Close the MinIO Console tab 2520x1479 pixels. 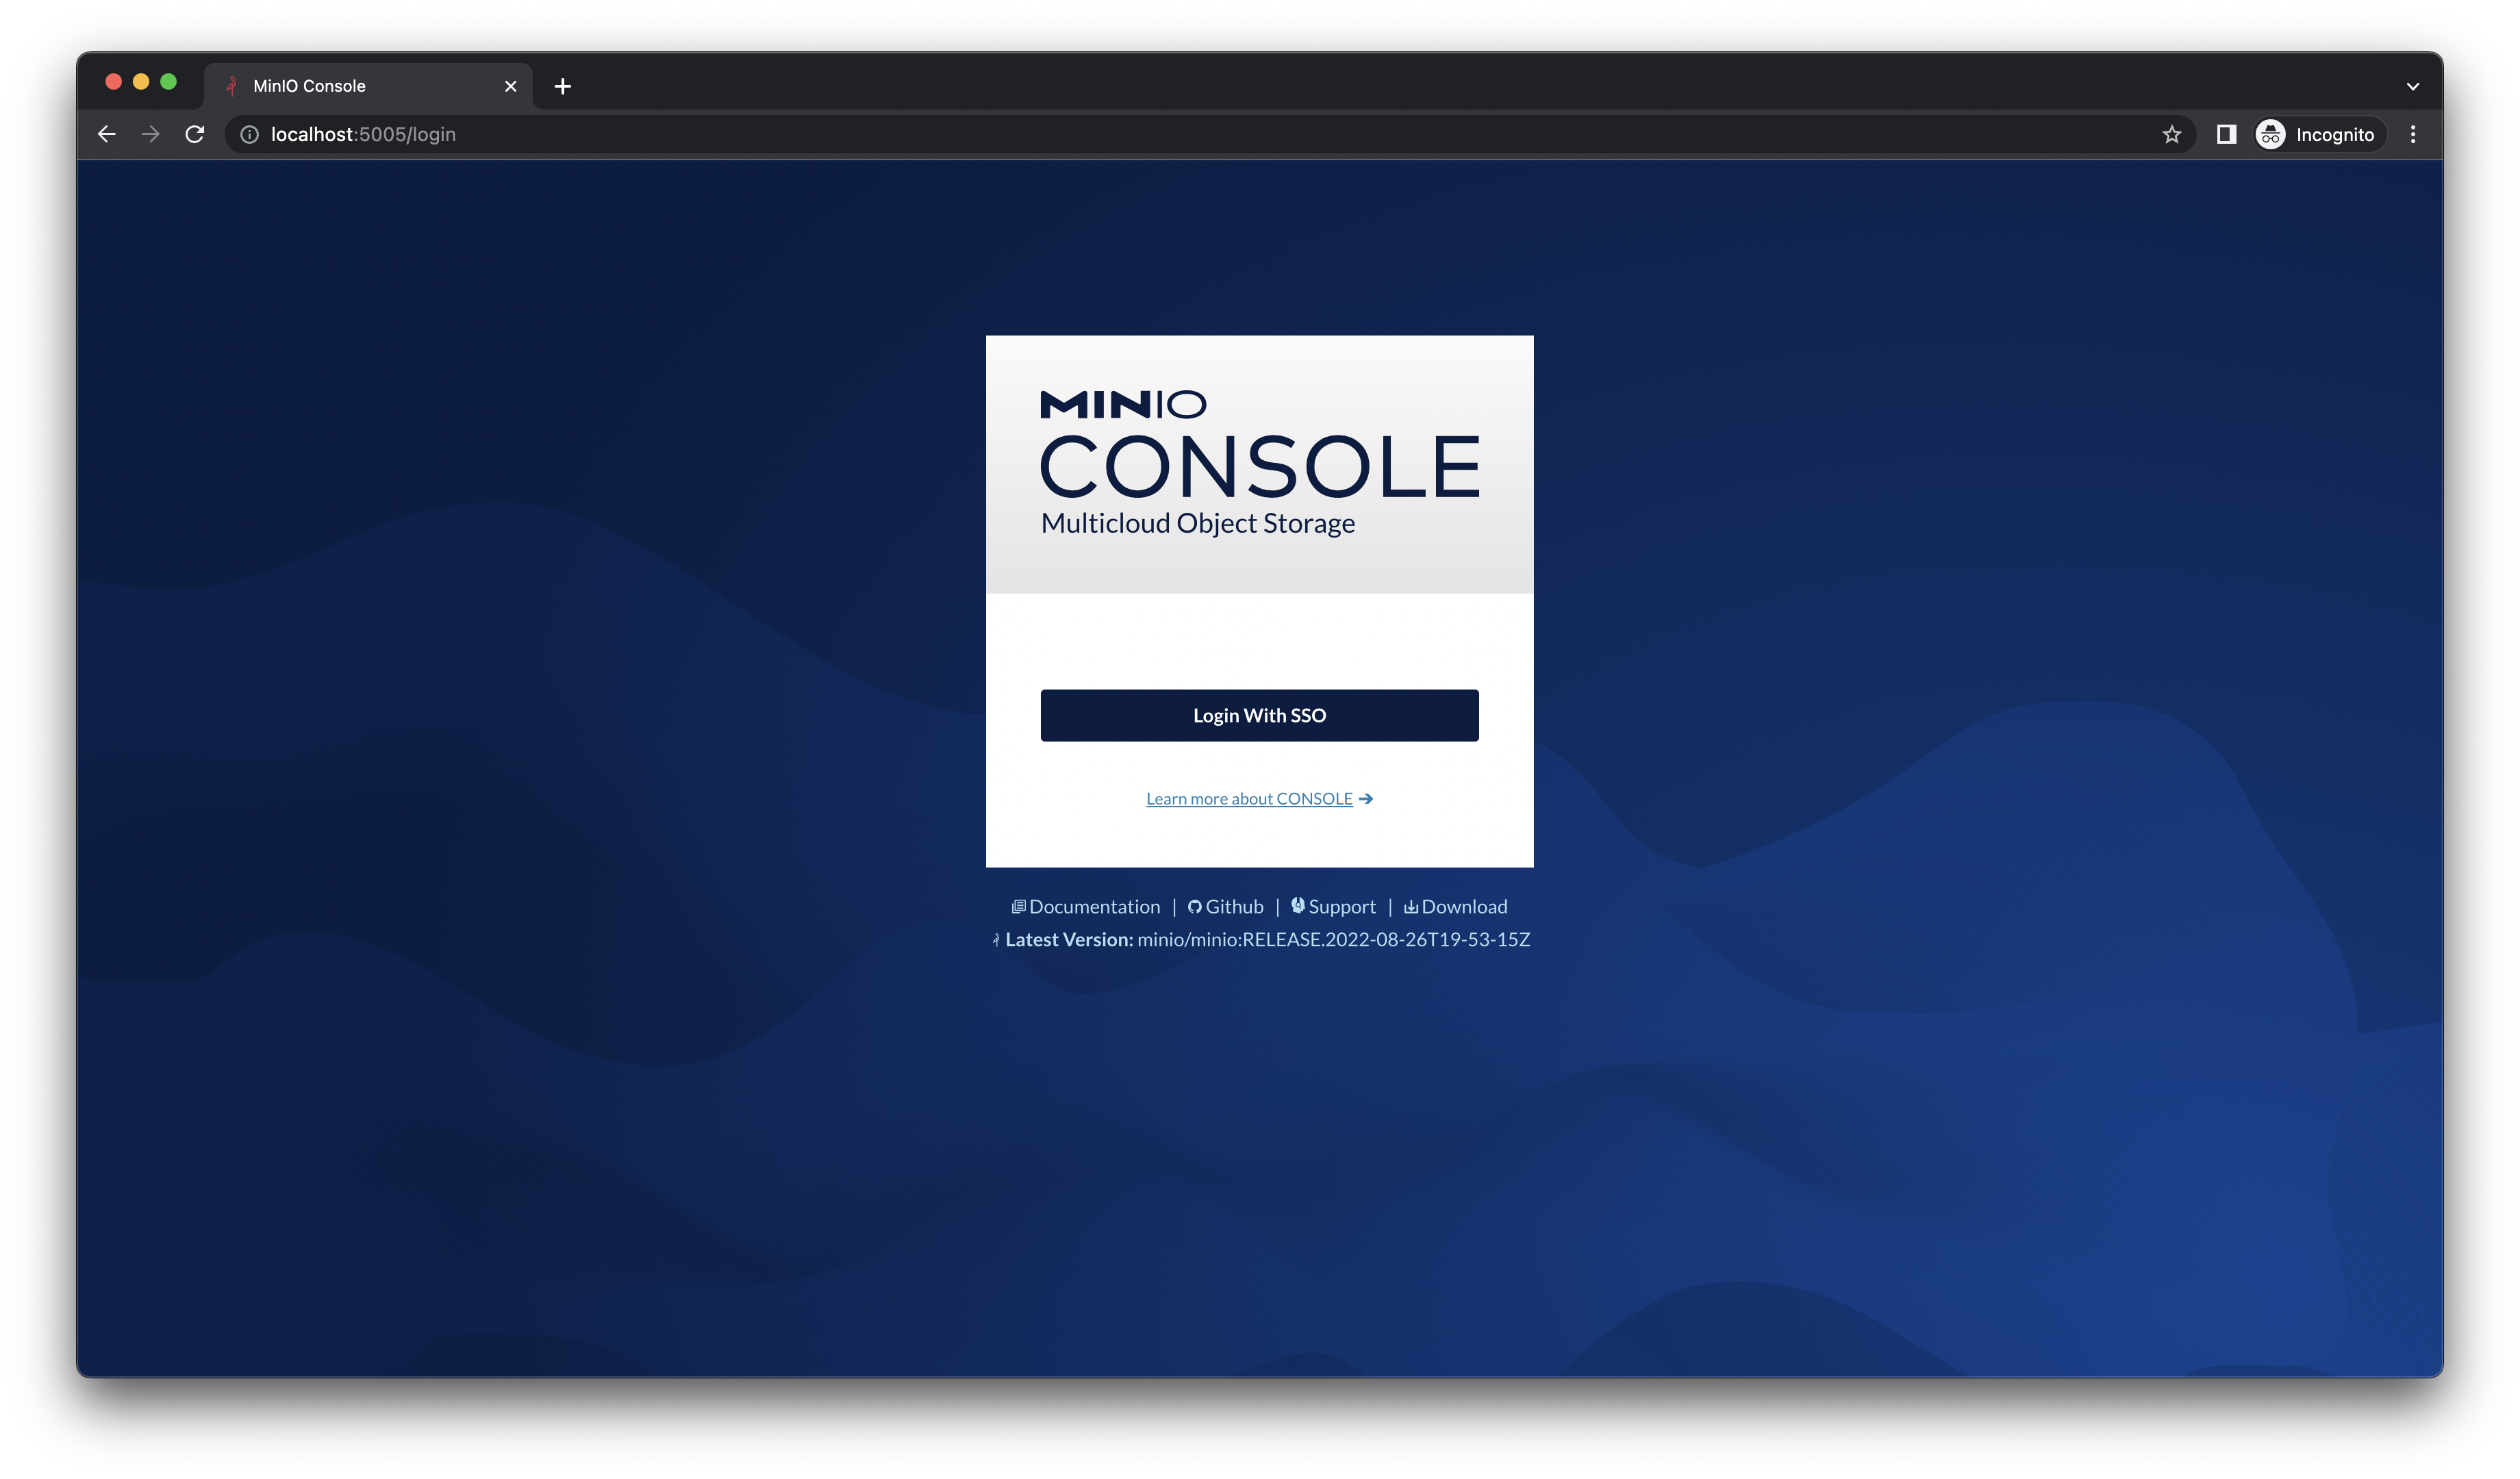[511, 86]
